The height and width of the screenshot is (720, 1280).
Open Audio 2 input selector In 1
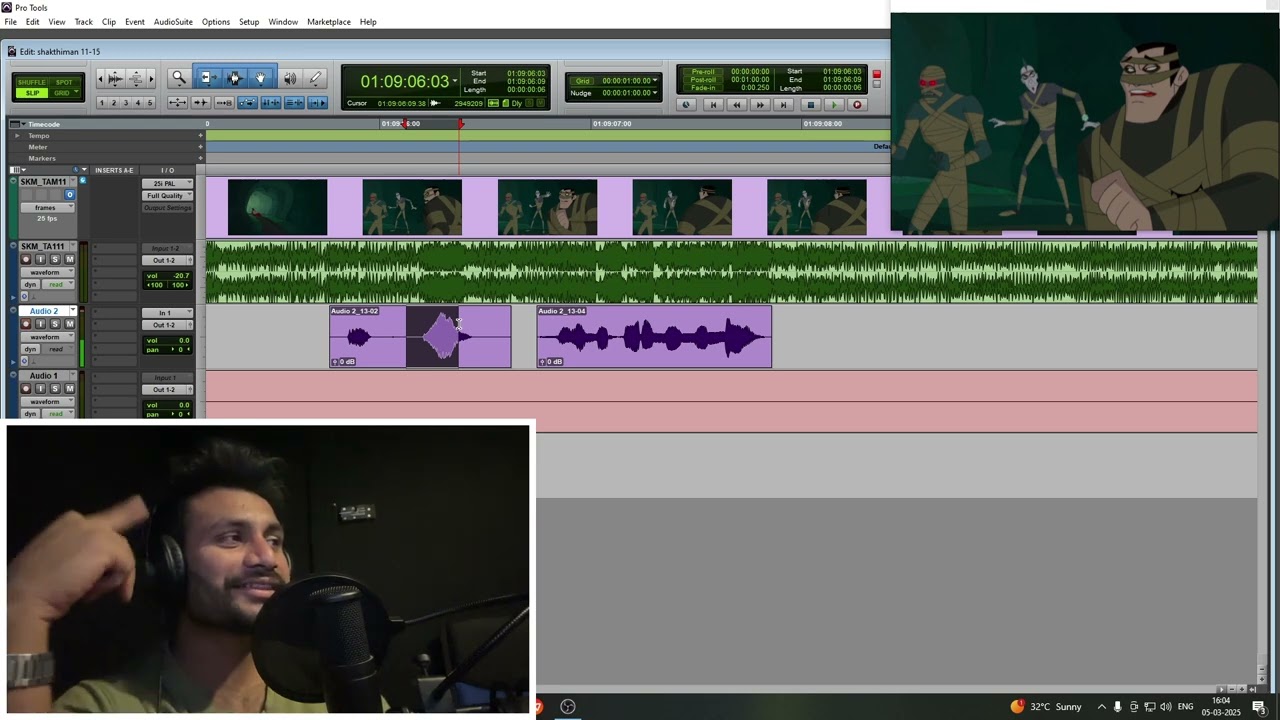click(x=167, y=313)
